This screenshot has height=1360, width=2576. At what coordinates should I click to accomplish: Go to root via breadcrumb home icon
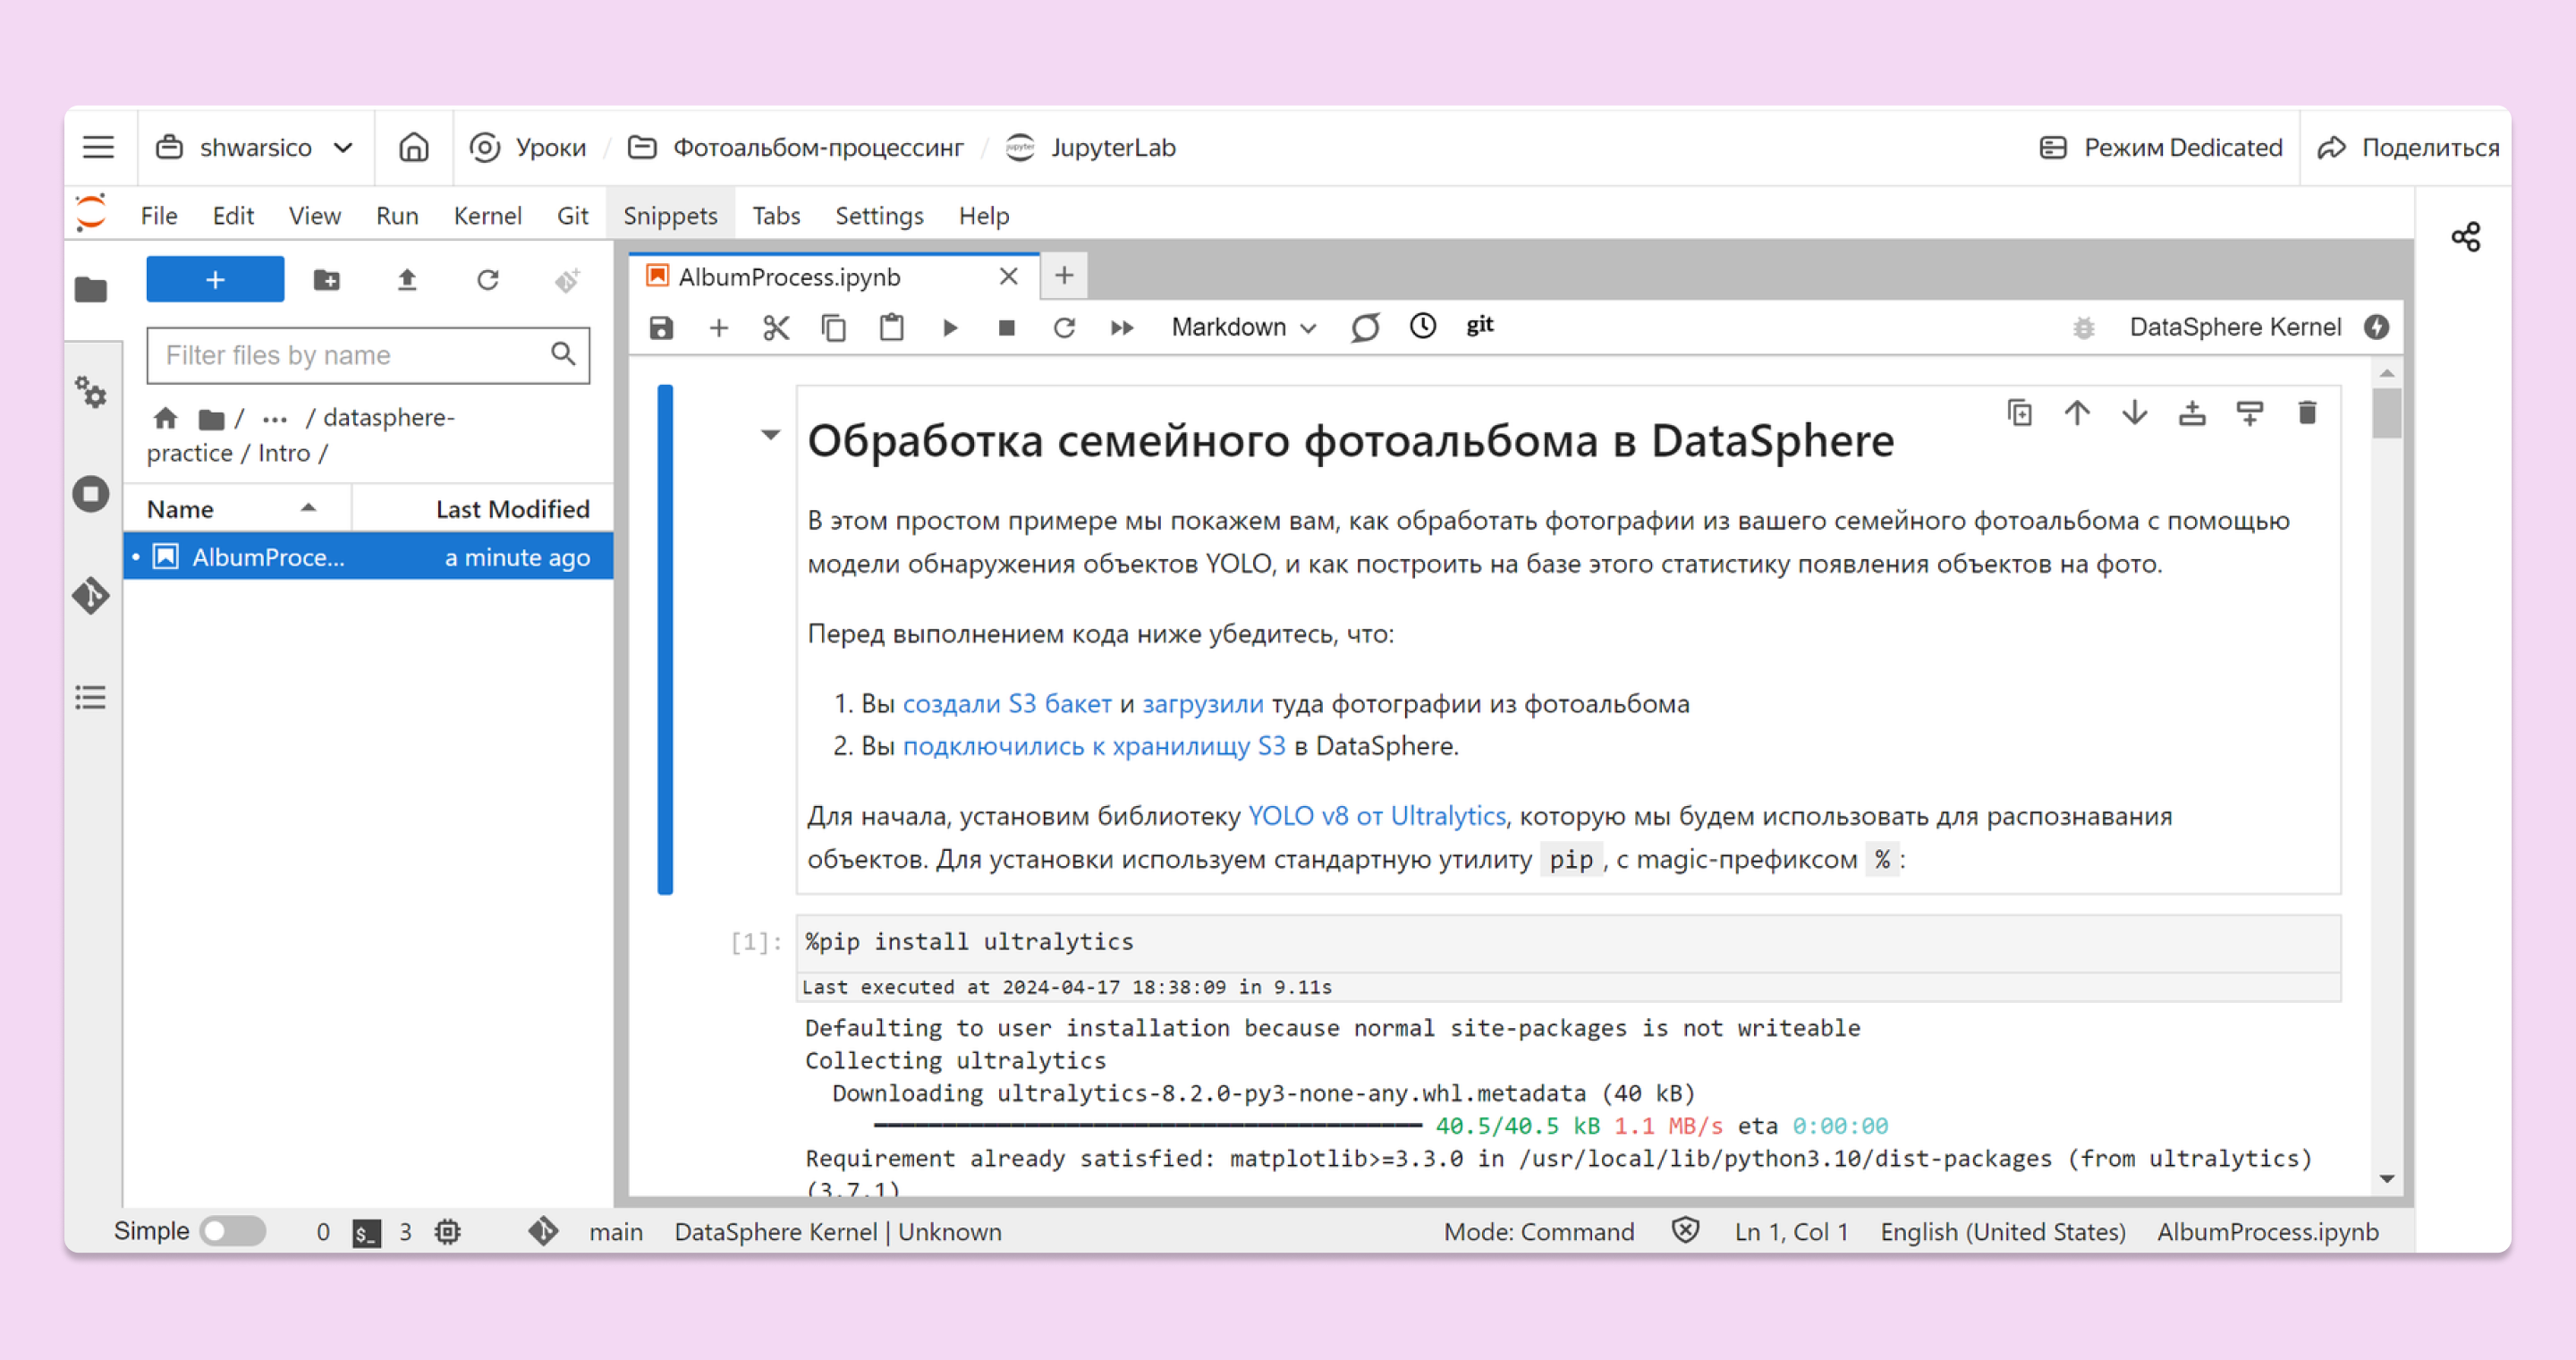coord(165,418)
